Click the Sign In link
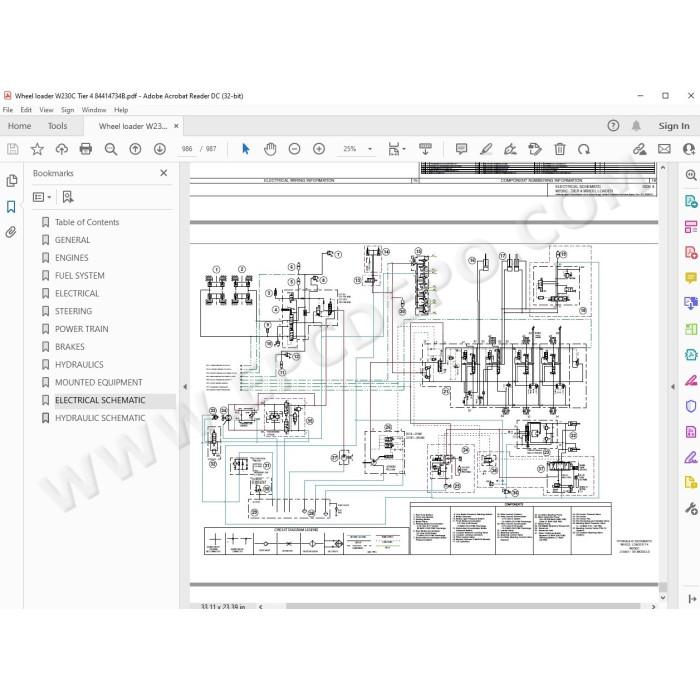700x700 pixels. point(674,126)
